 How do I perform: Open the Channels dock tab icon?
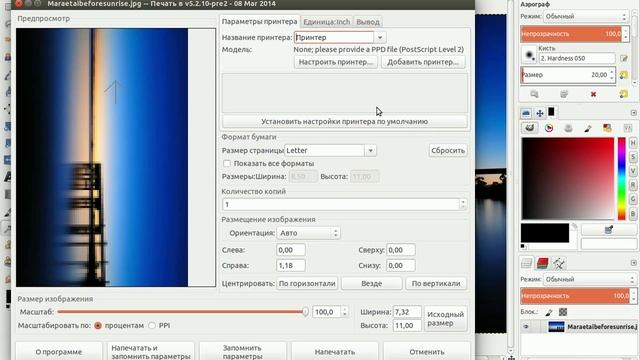pos(542,263)
